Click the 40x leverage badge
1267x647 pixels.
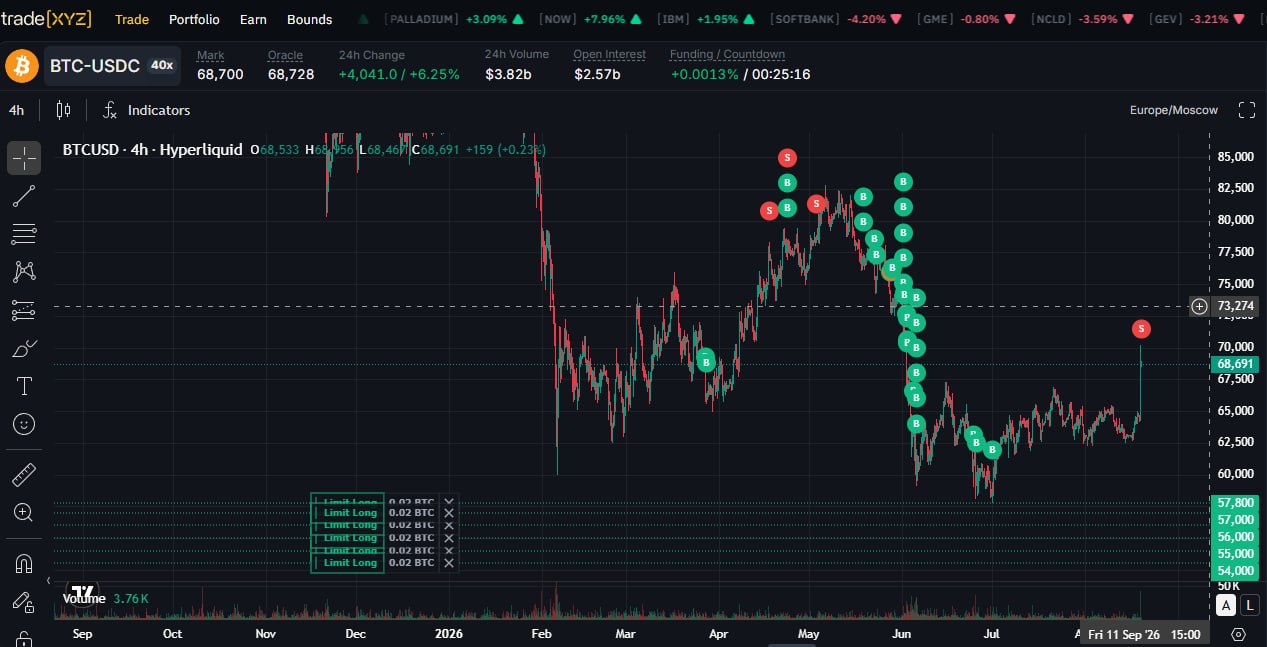(161, 65)
